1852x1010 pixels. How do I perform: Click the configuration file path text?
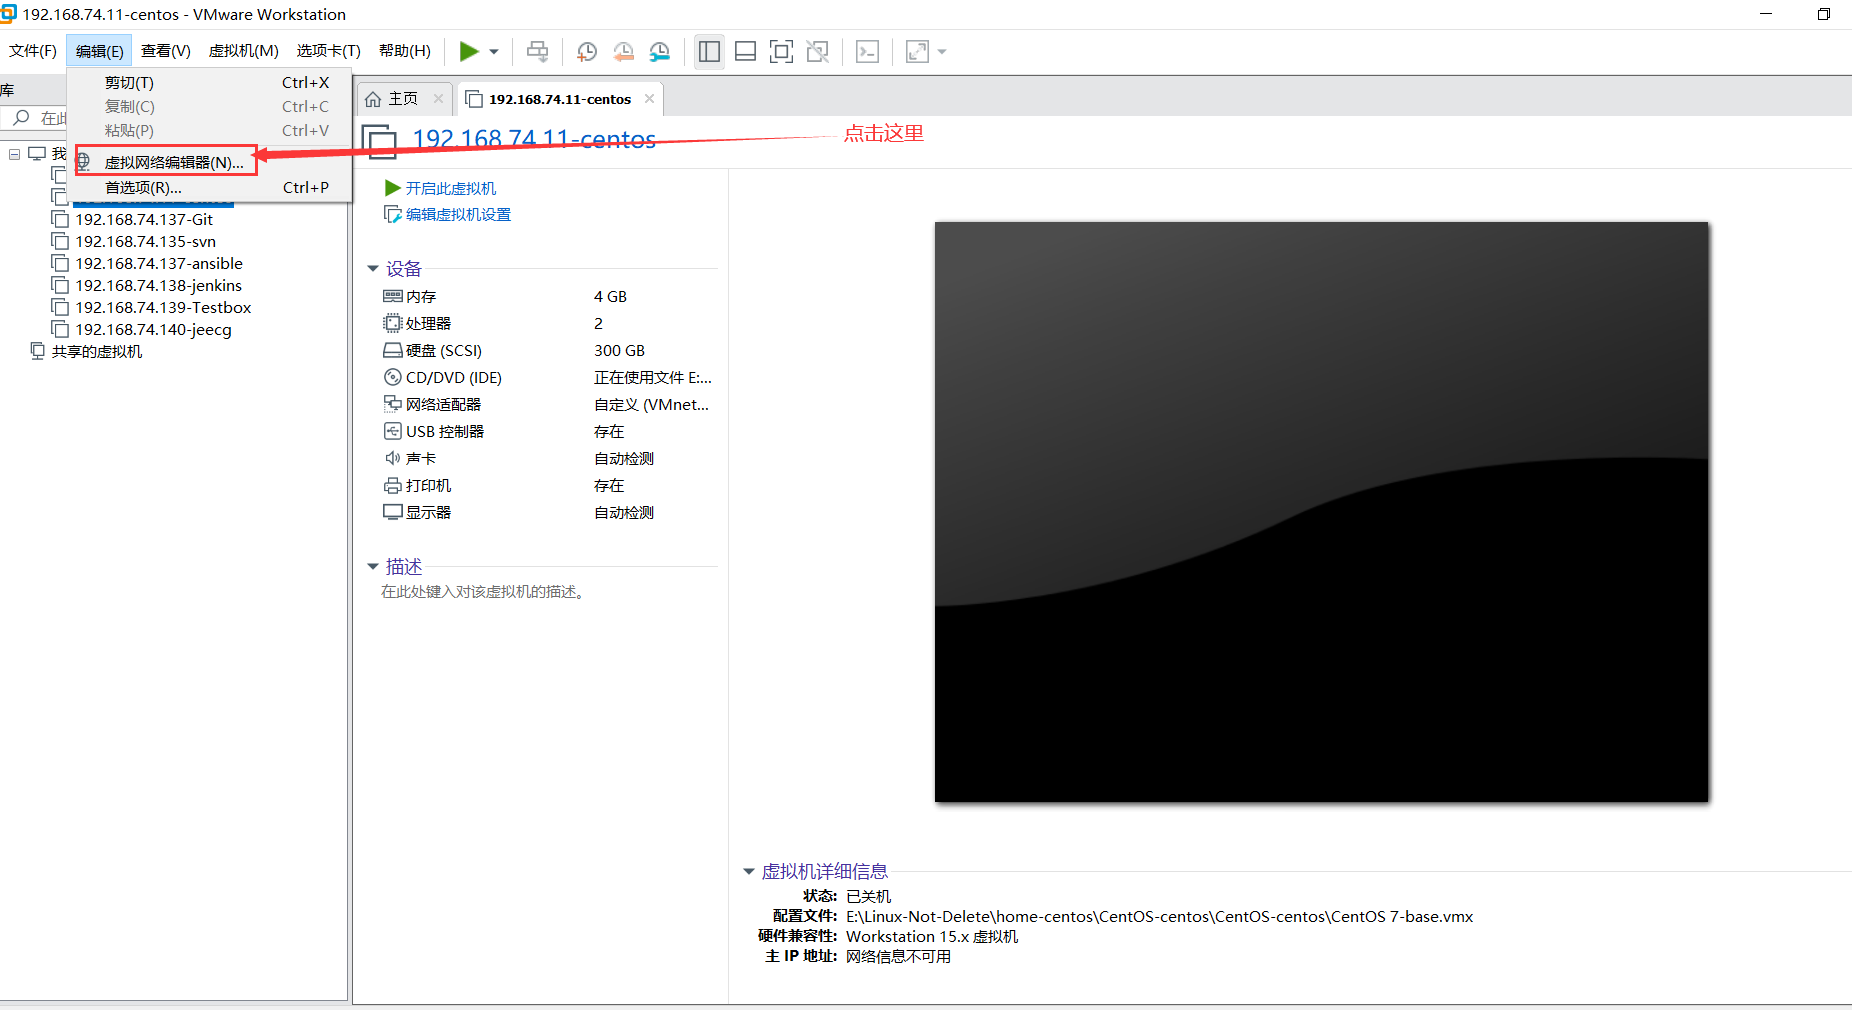click(1159, 916)
